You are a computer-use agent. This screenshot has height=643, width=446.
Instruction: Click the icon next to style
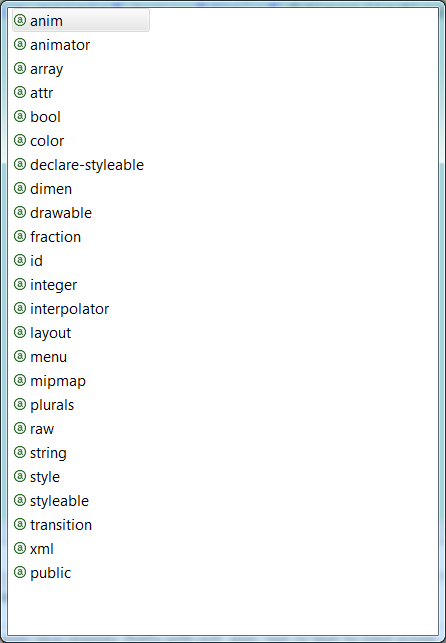(20, 476)
